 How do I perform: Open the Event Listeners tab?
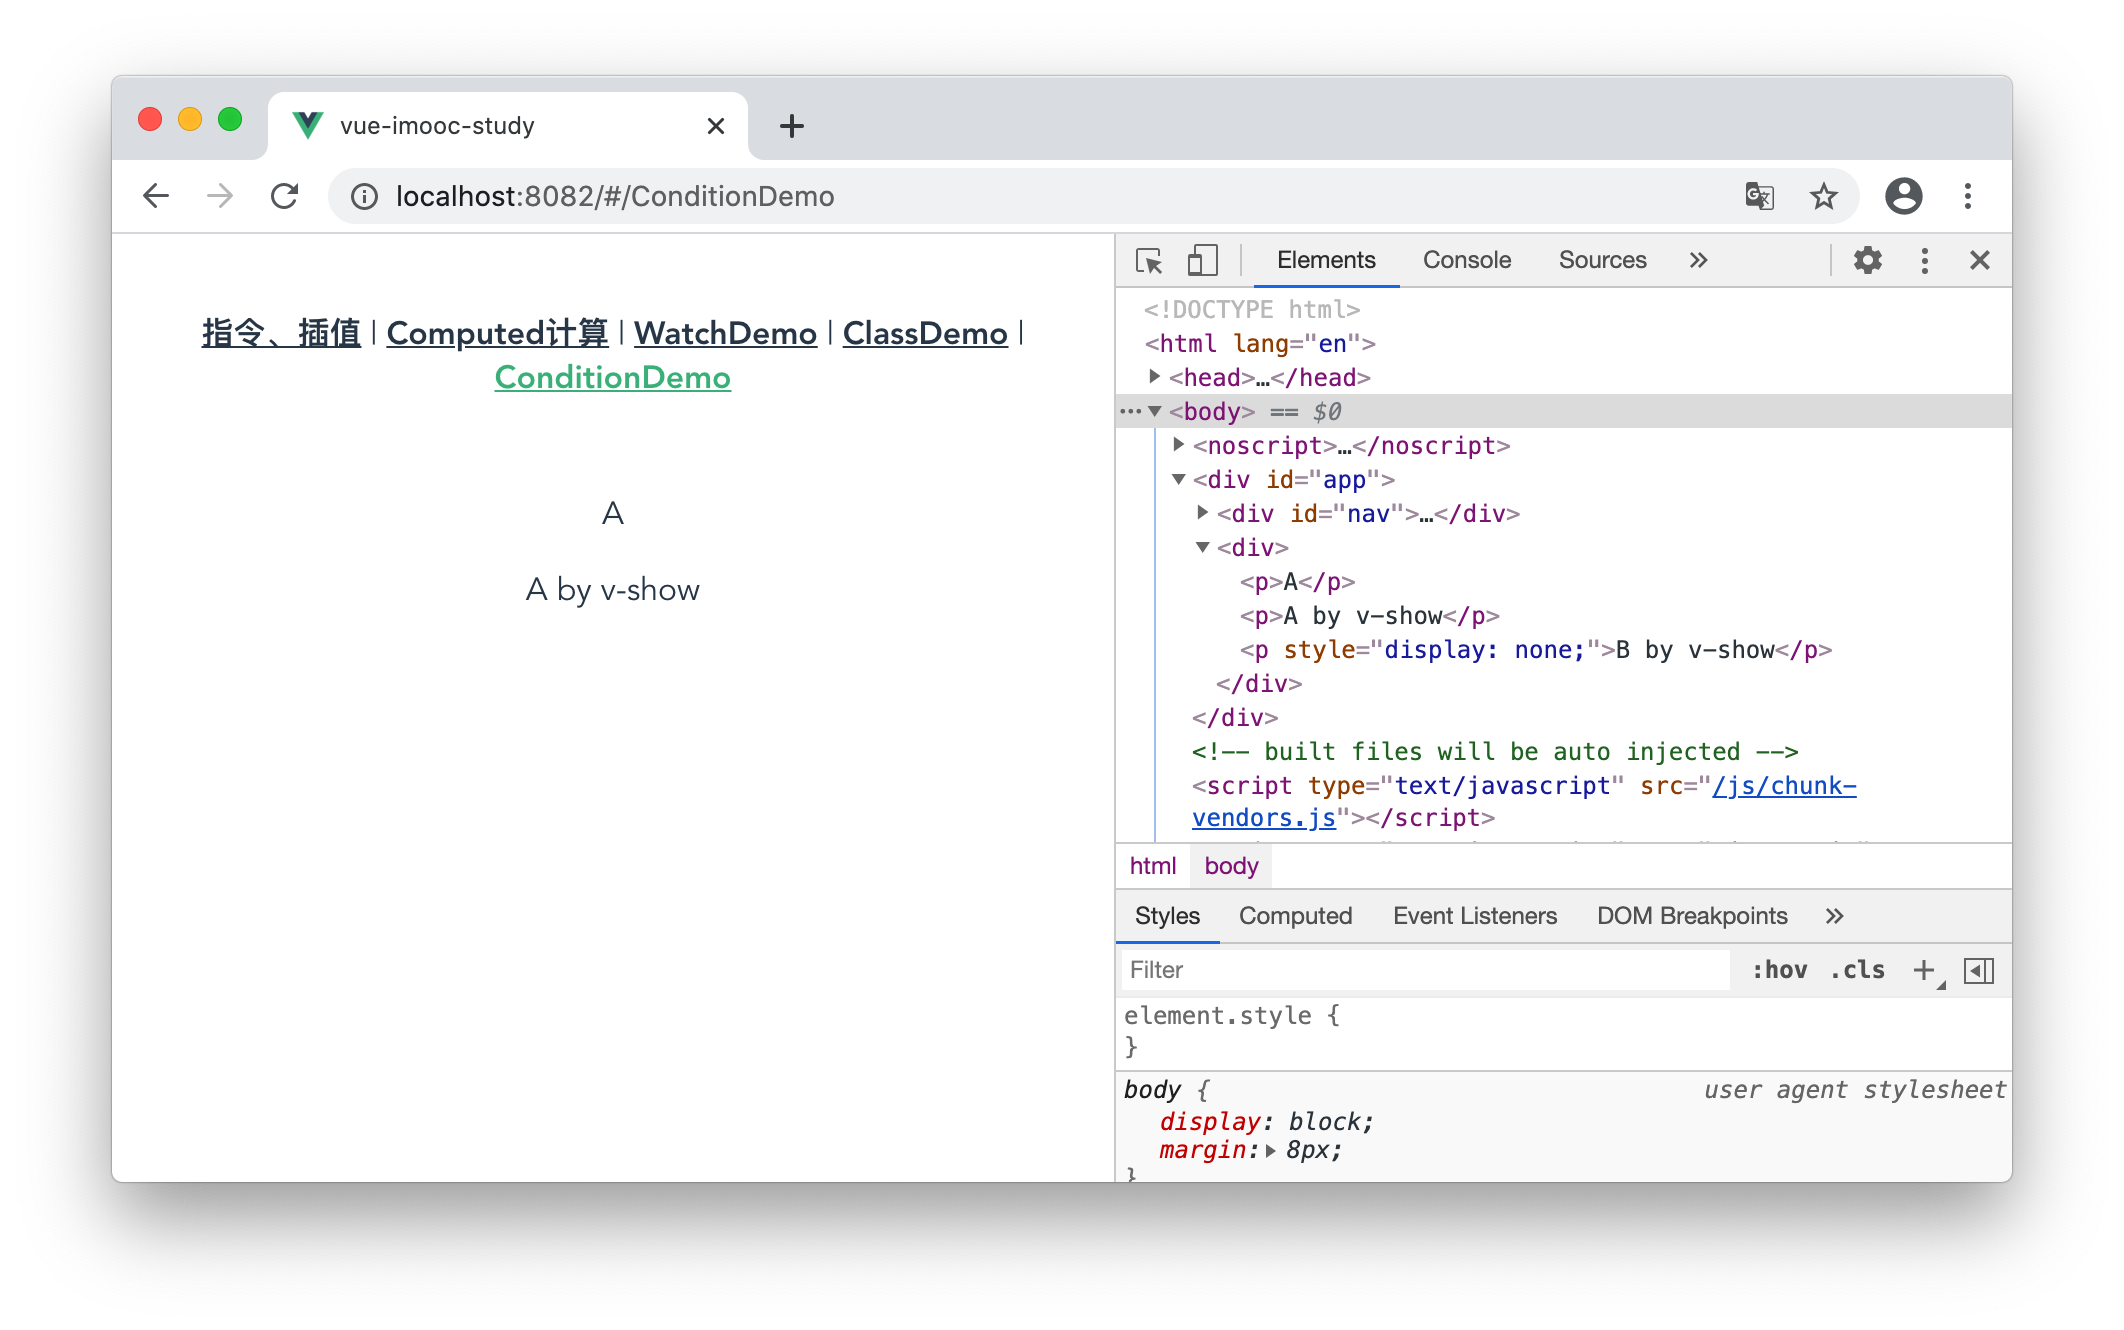tap(1475, 916)
